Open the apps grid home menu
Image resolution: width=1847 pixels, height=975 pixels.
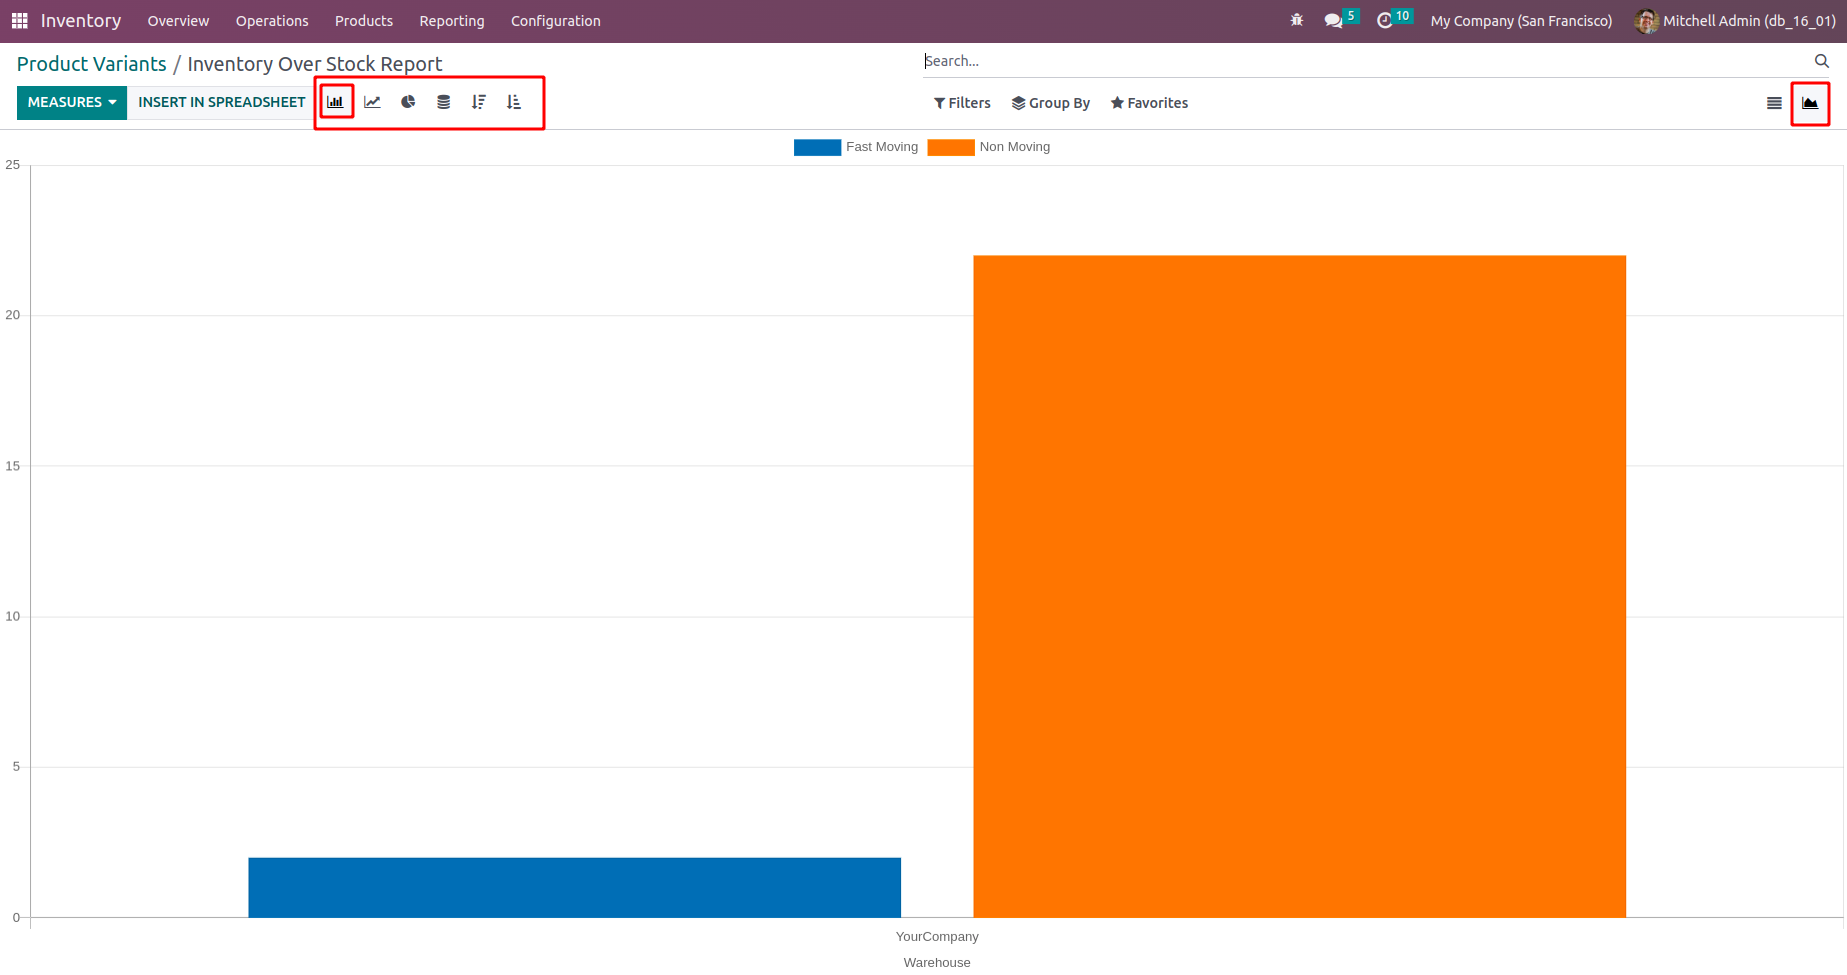(19, 21)
